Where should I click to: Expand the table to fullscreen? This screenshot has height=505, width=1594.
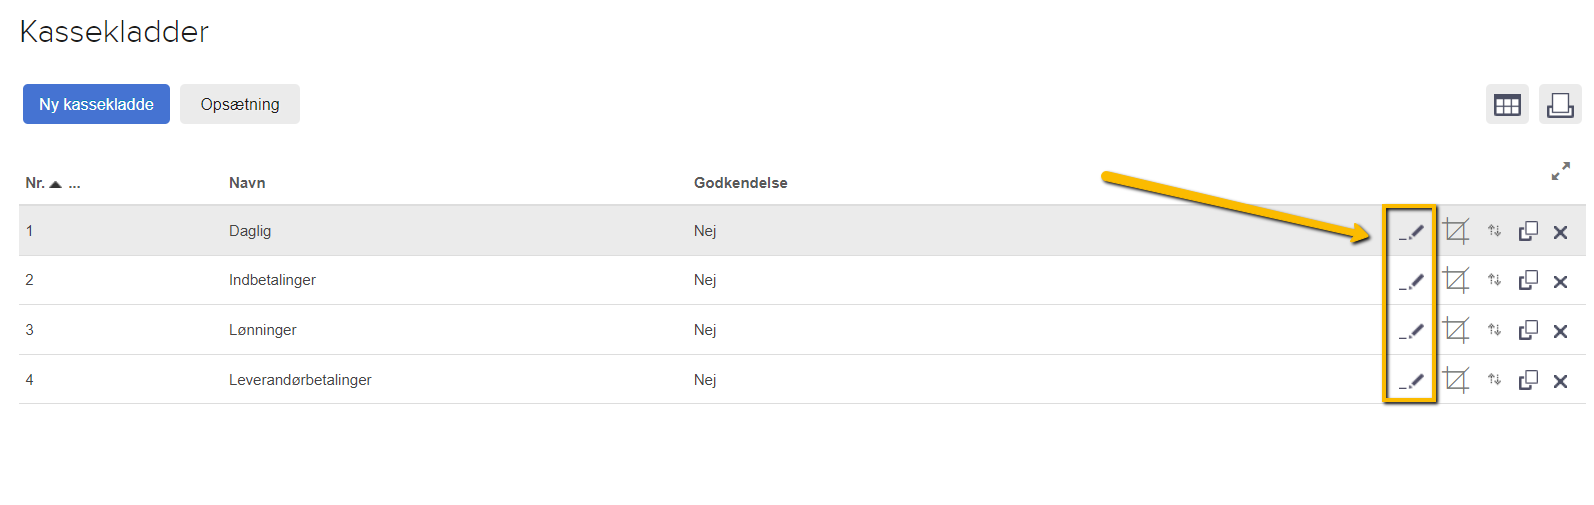[1560, 171]
